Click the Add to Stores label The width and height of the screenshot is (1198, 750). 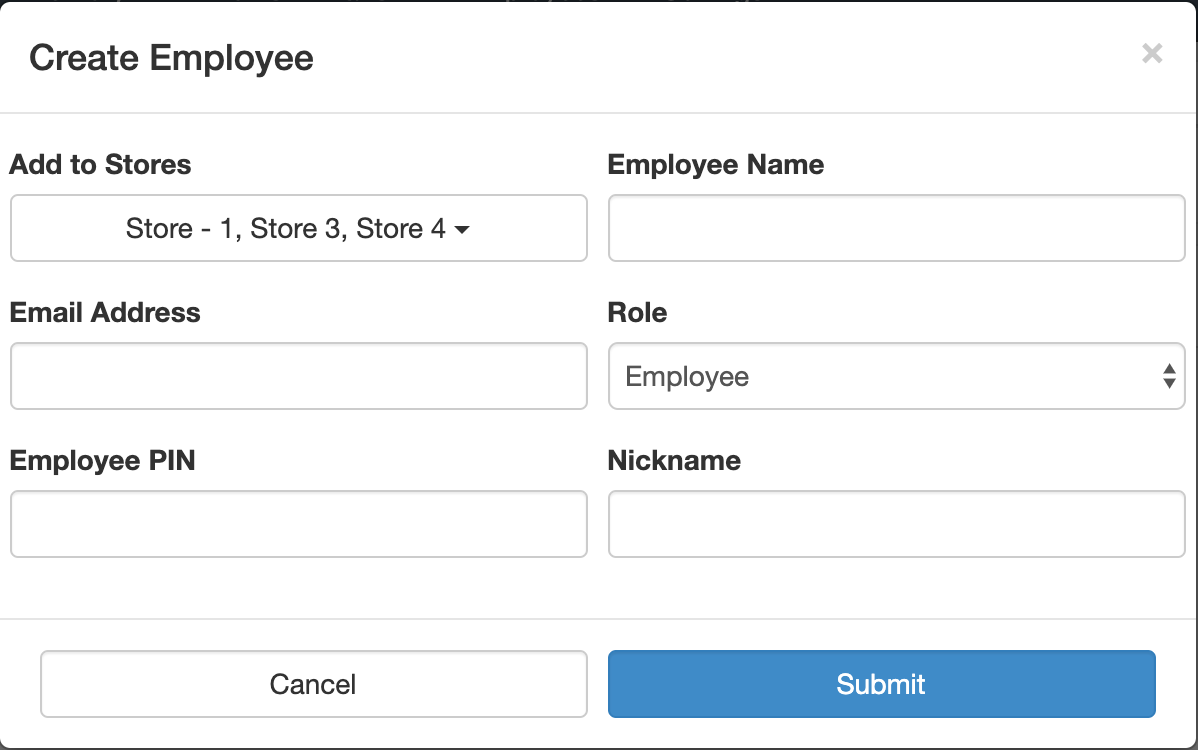(x=100, y=164)
